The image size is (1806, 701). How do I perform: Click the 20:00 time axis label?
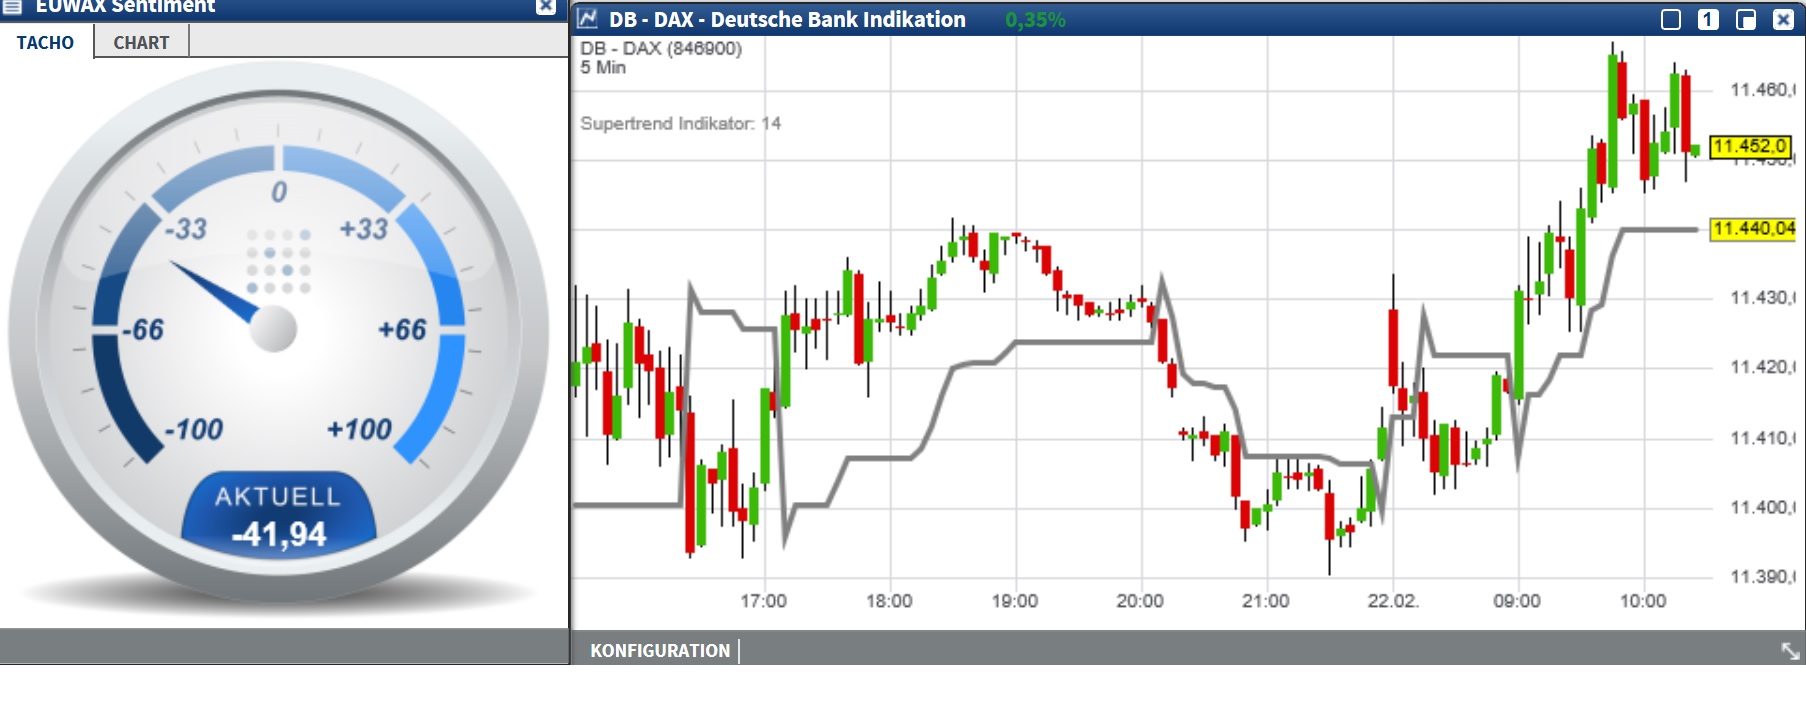point(1140,601)
